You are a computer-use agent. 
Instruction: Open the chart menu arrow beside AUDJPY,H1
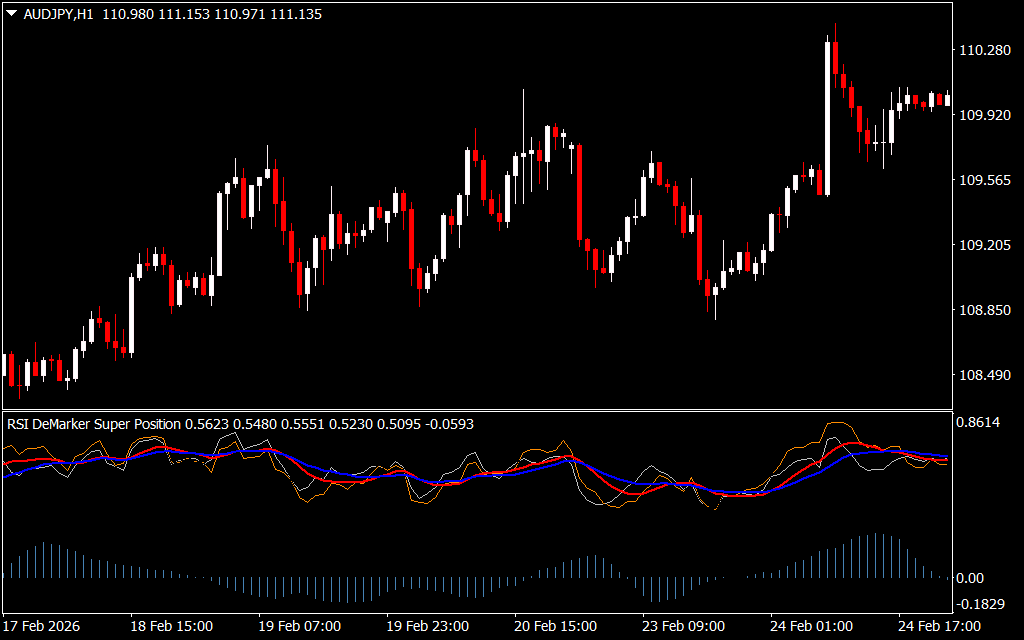pyautogui.click(x=11, y=11)
